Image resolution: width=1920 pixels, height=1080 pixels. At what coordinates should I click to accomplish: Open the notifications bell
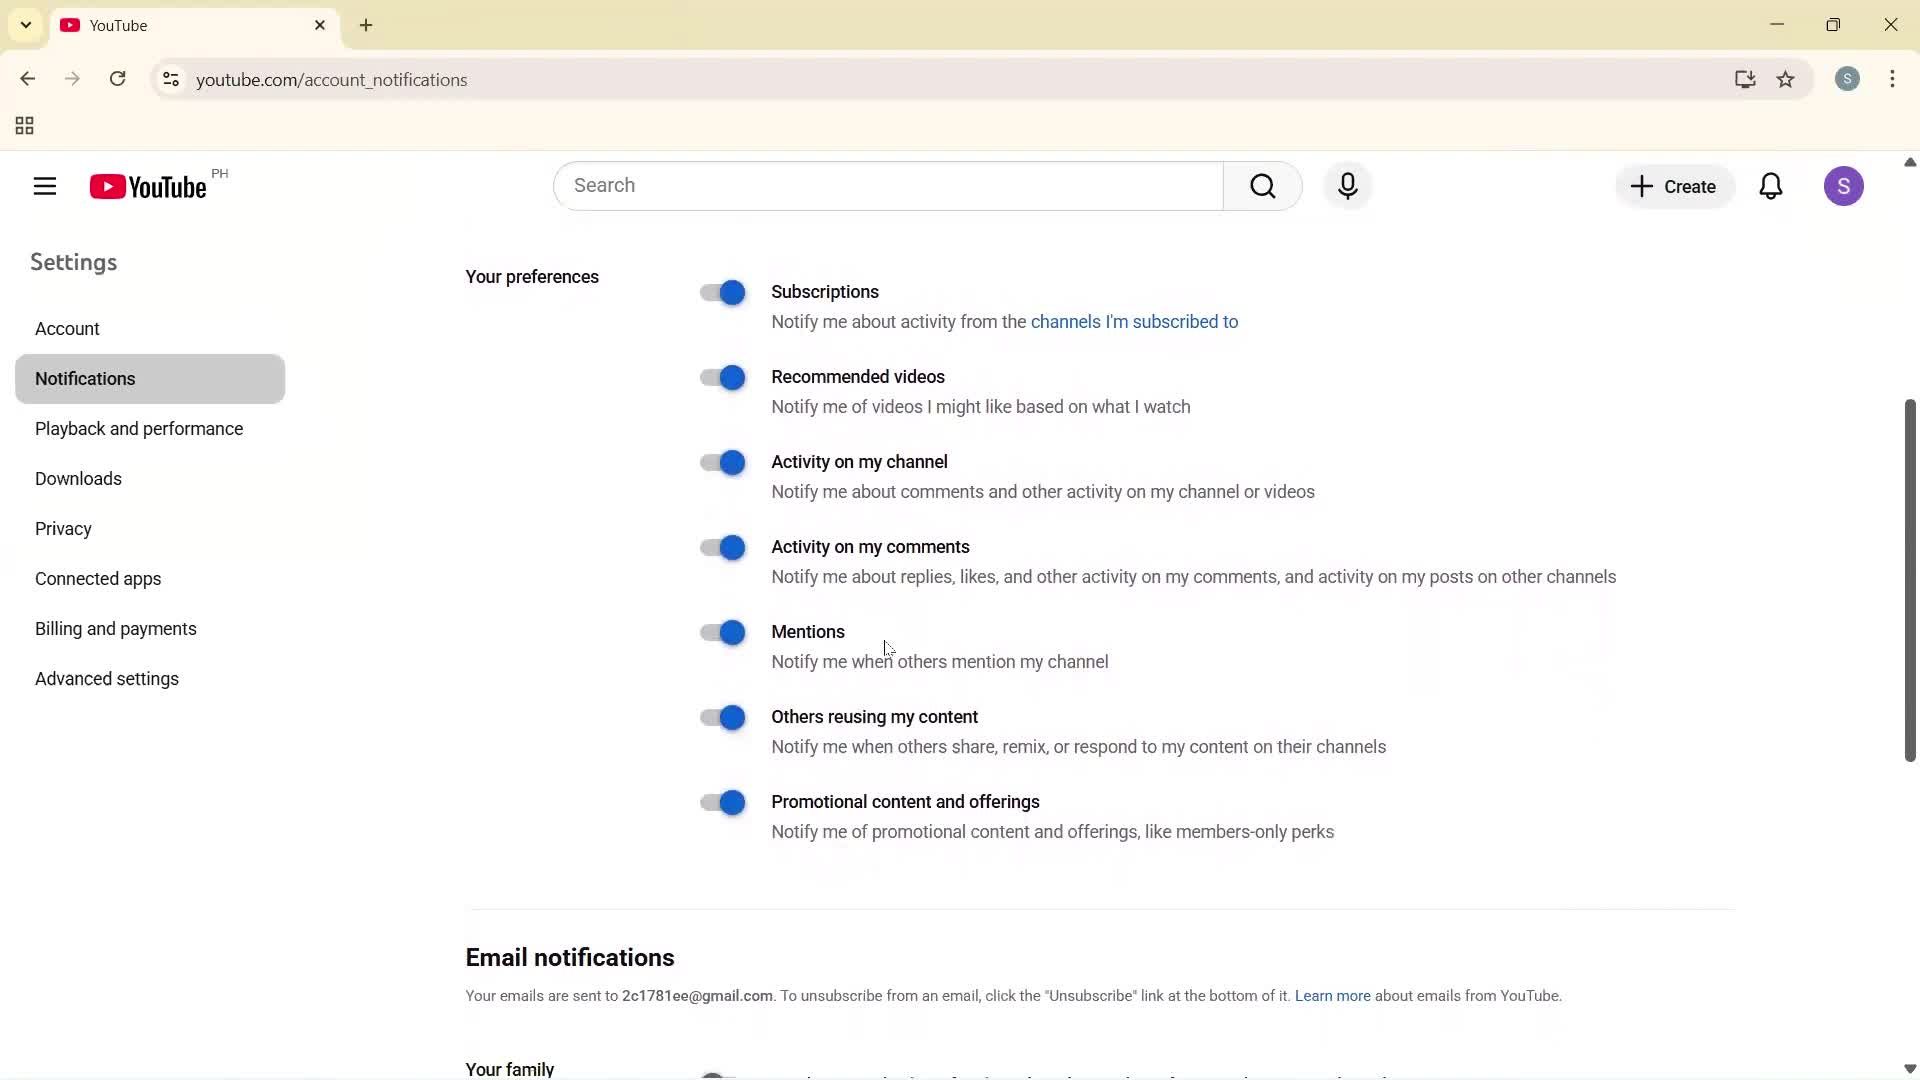[x=1771, y=186]
